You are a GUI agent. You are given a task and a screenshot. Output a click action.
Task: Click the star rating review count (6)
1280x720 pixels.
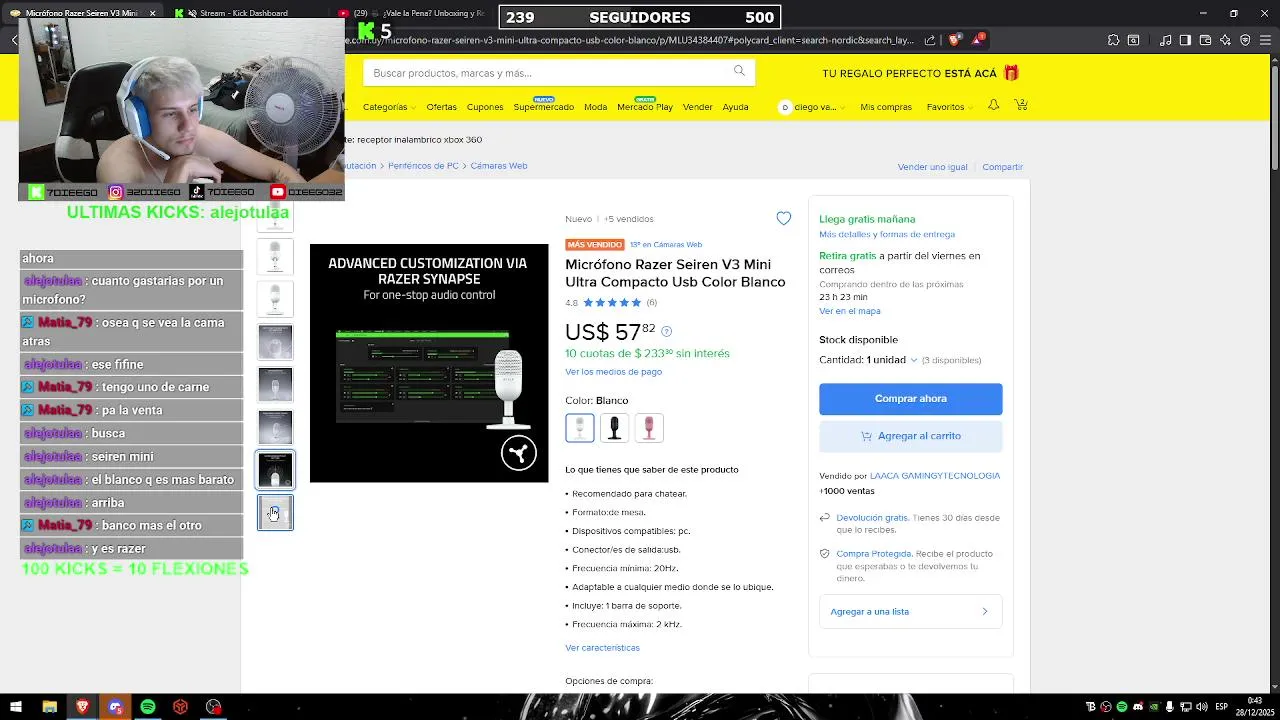coord(651,303)
